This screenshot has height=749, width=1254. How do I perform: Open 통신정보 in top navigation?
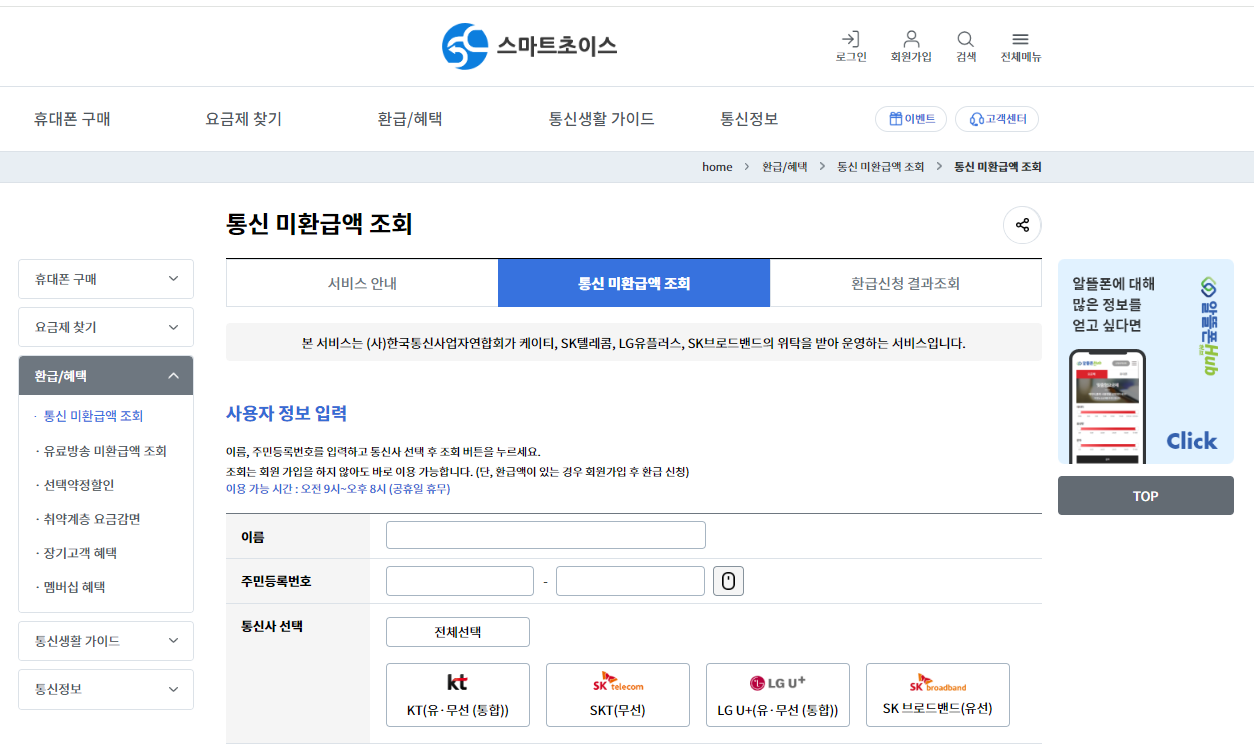[x=750, y=119]
